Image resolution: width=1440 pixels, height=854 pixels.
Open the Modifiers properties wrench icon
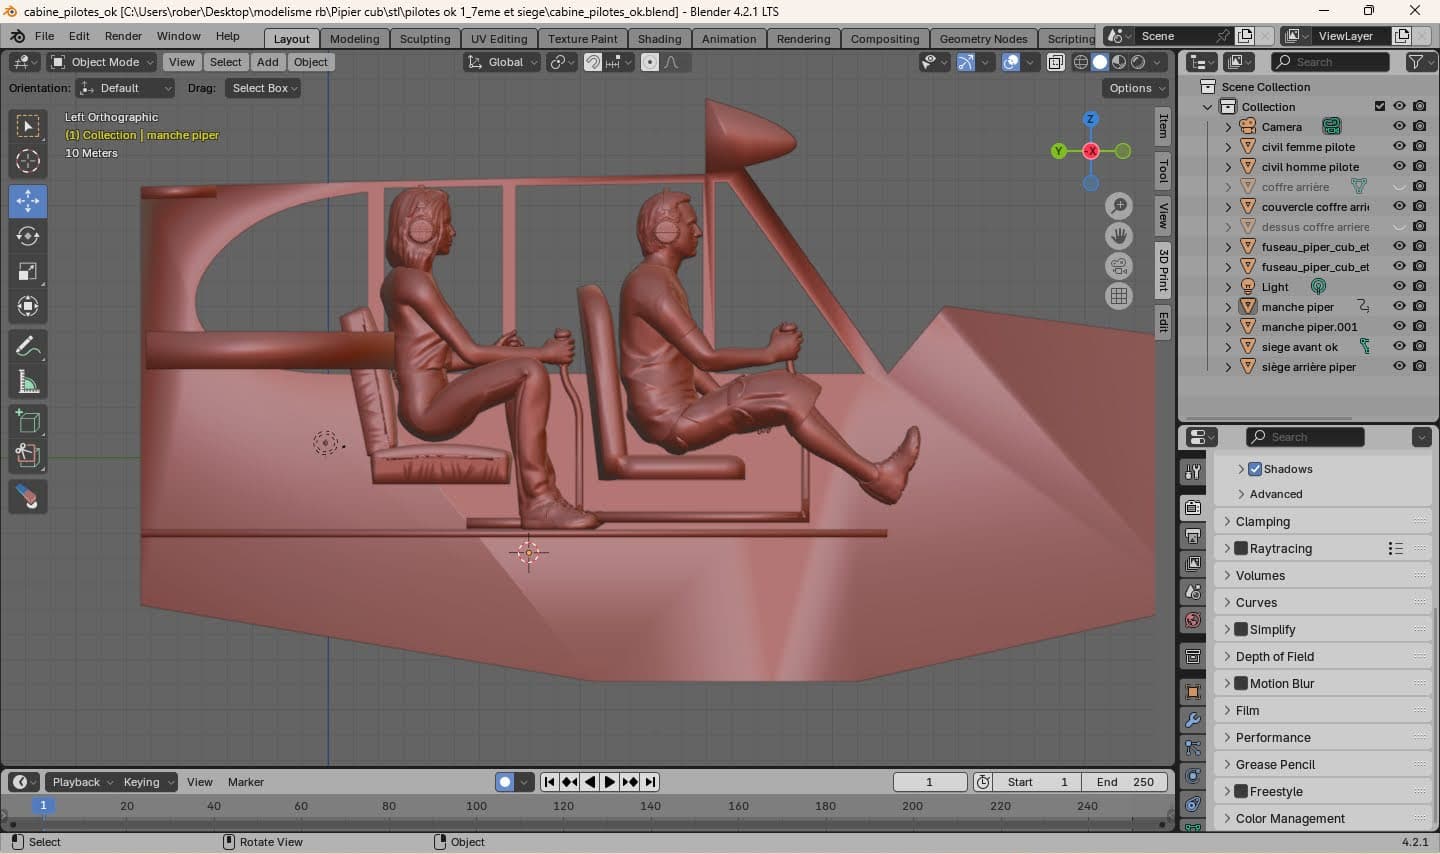(1193, 720)
